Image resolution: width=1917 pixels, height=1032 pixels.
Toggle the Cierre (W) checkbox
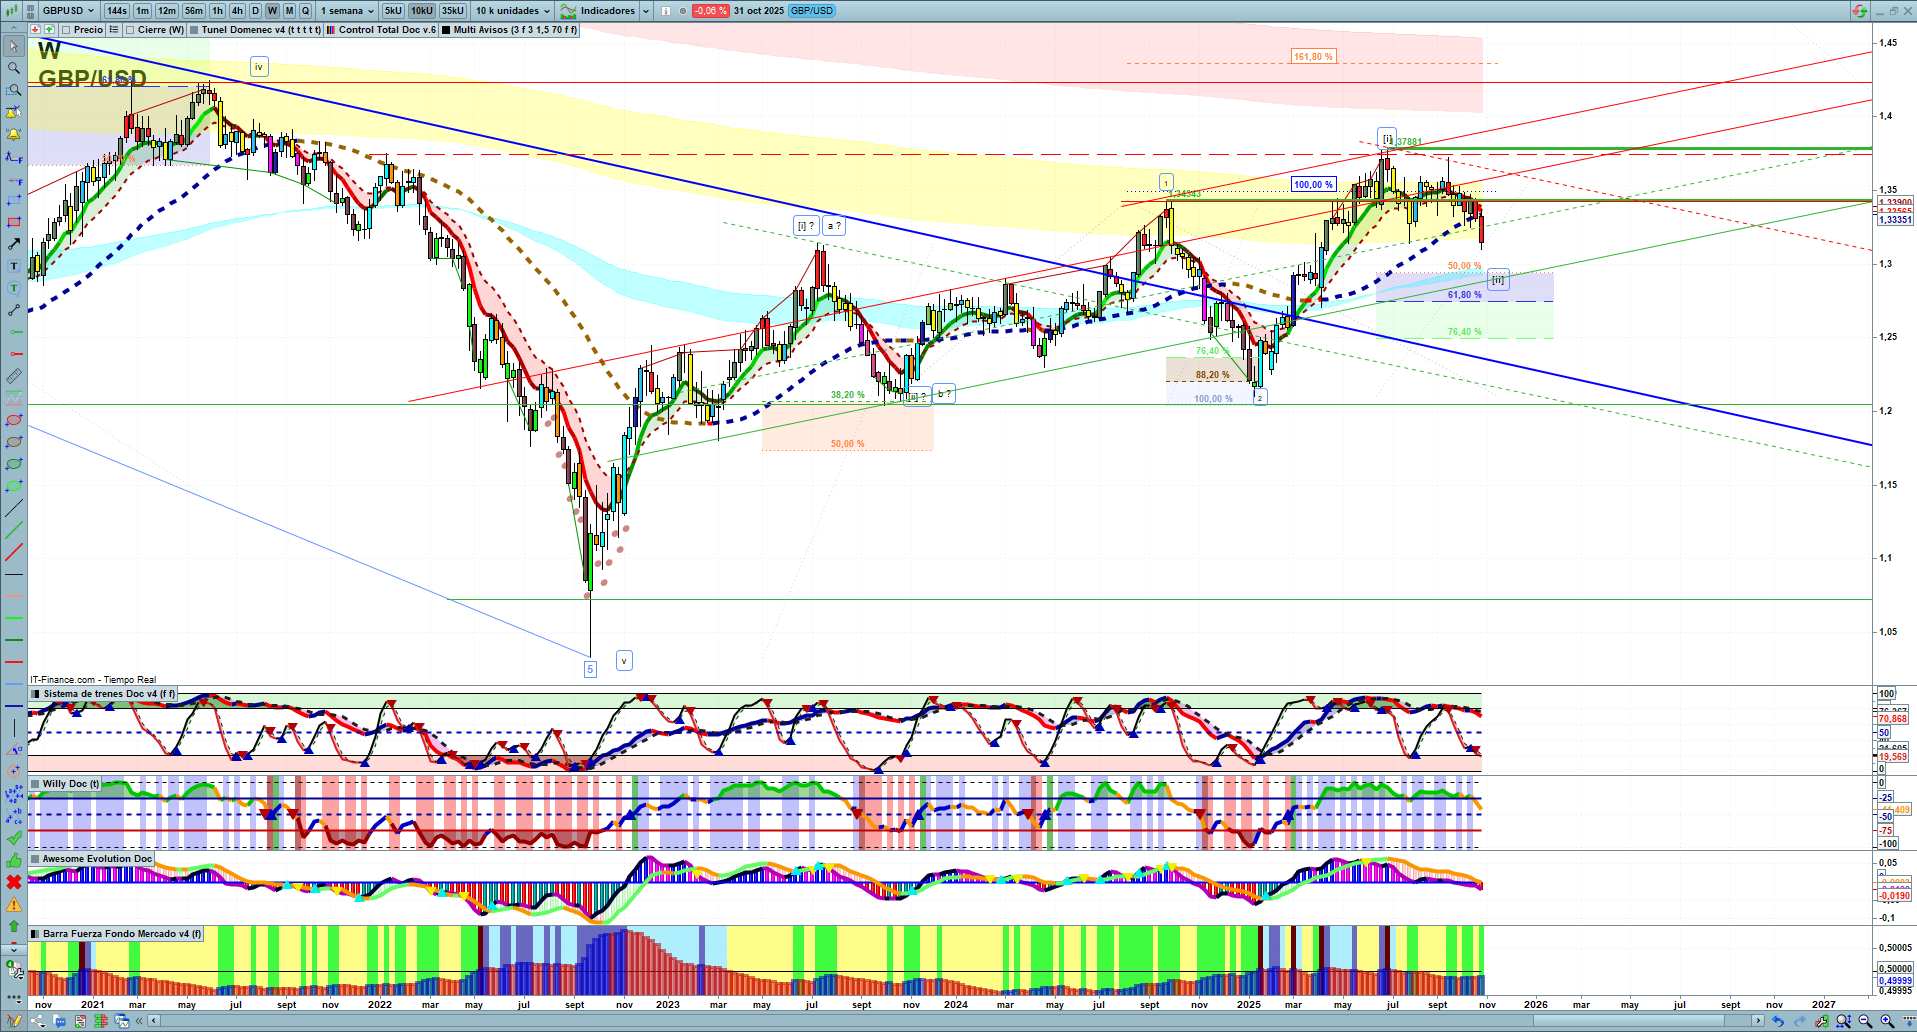click(x=130, y=30)
